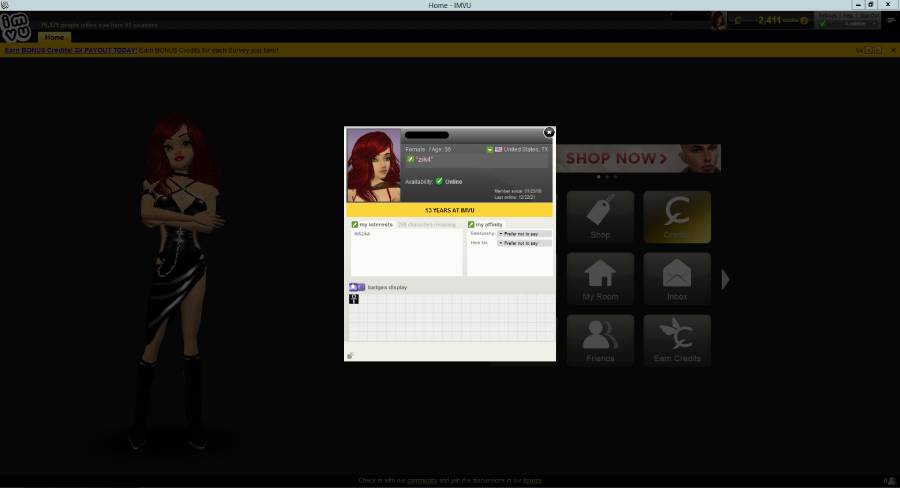Show next page of home tiles arrow
The height and width of the screenshot is (488, 900).
(725, 280)
